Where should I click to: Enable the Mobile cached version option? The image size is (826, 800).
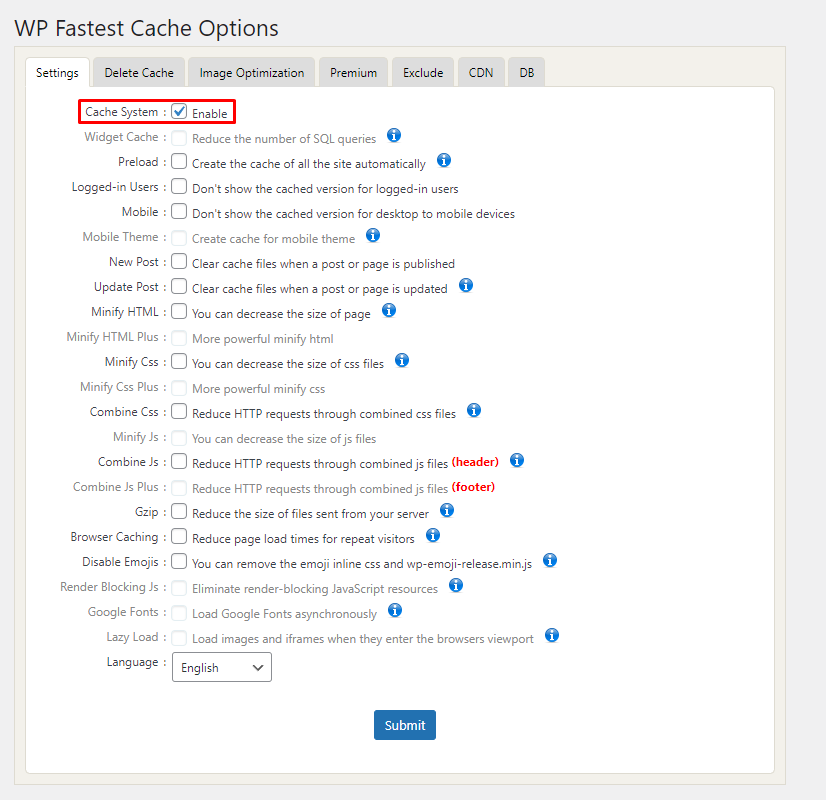[x=177, y=211]
